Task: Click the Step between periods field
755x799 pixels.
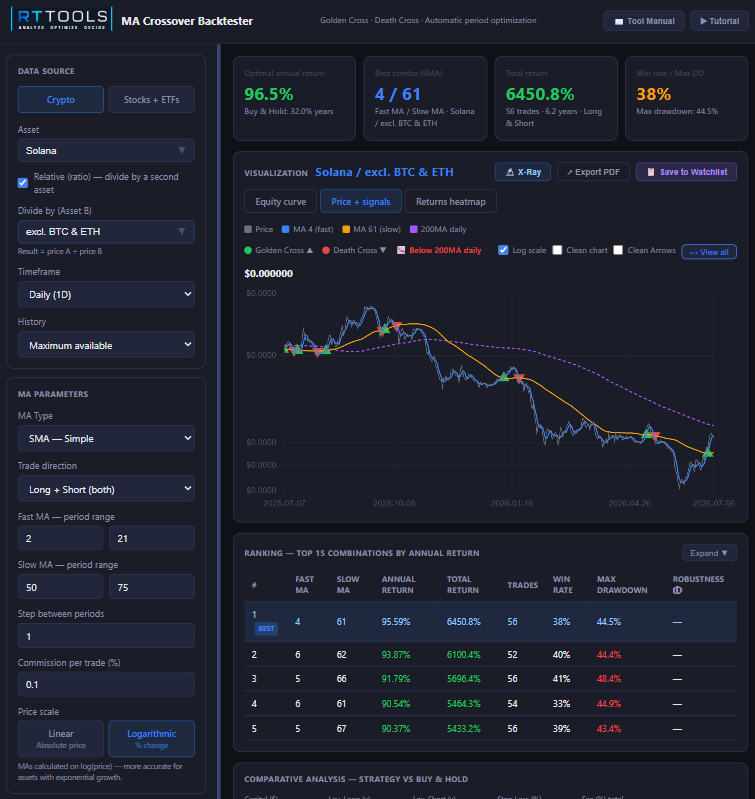Action: coord(106,636)
